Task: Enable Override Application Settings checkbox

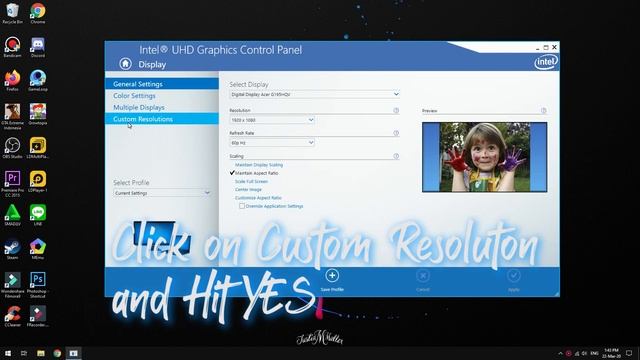Action: coord(242,206)
